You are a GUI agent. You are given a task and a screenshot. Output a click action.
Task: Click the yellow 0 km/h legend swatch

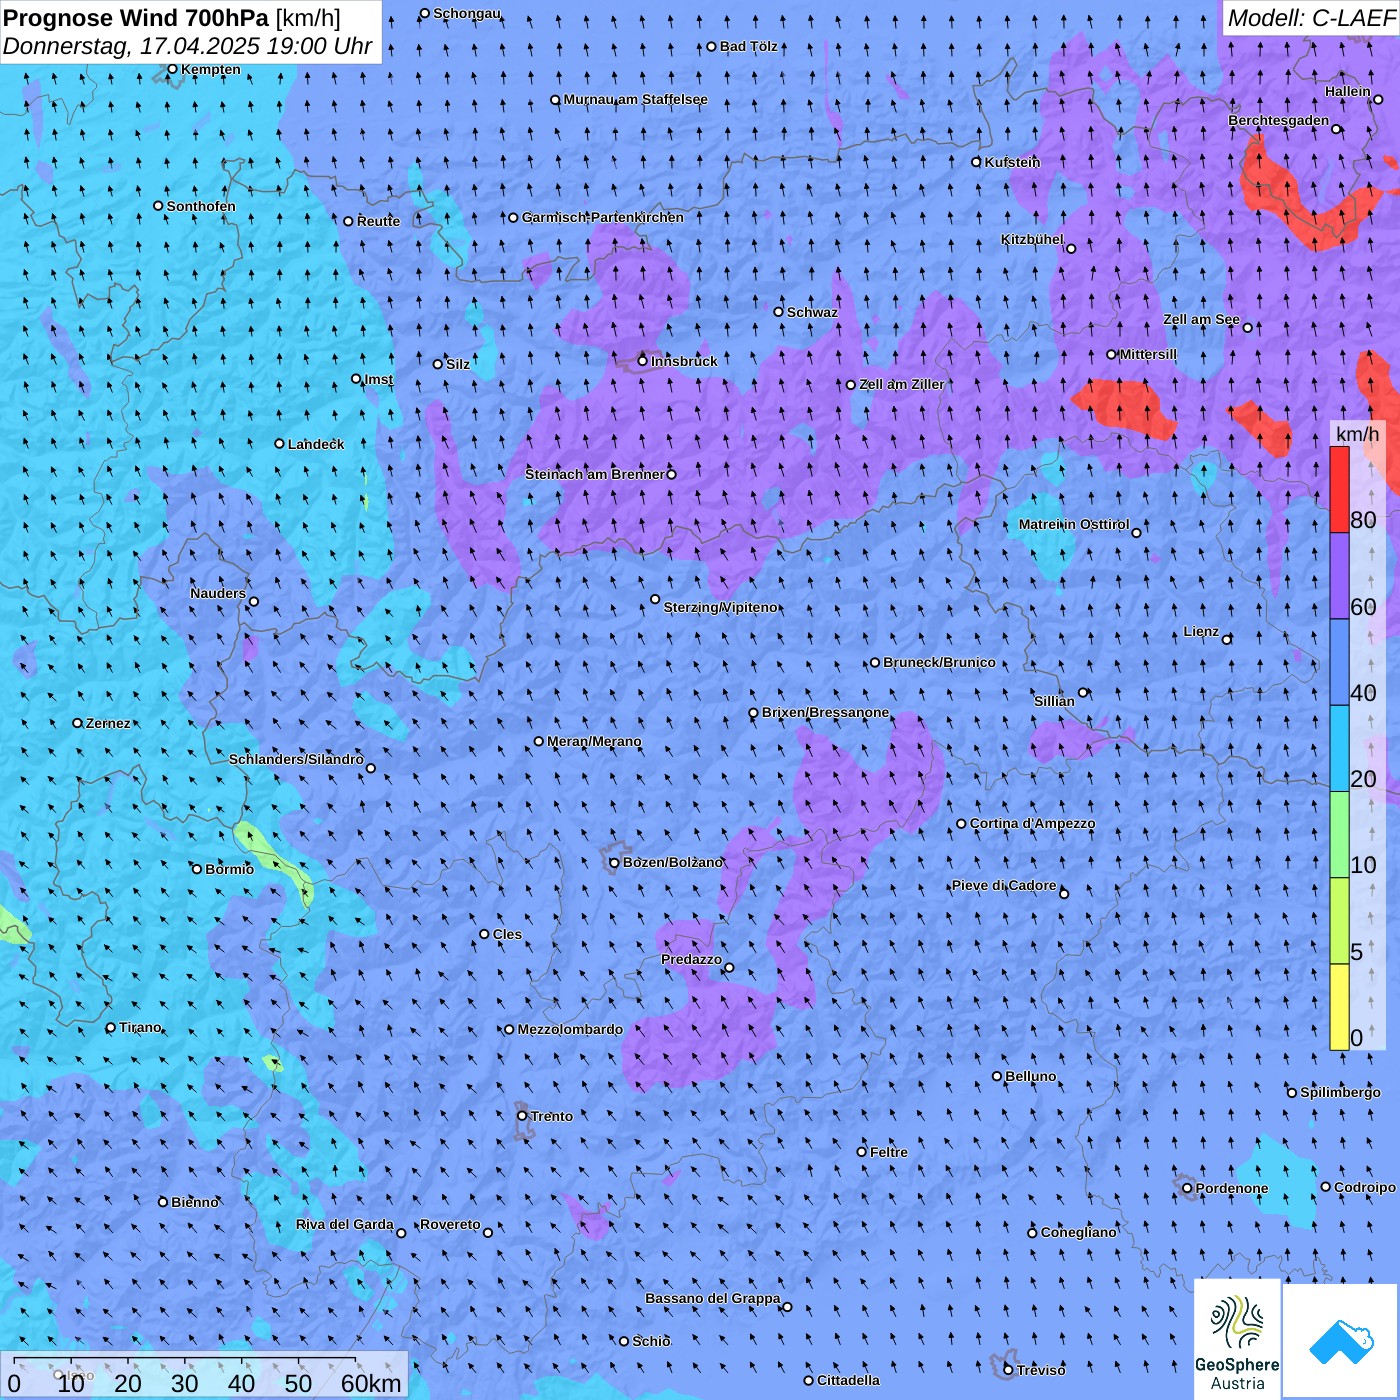coord(1339,1007)
